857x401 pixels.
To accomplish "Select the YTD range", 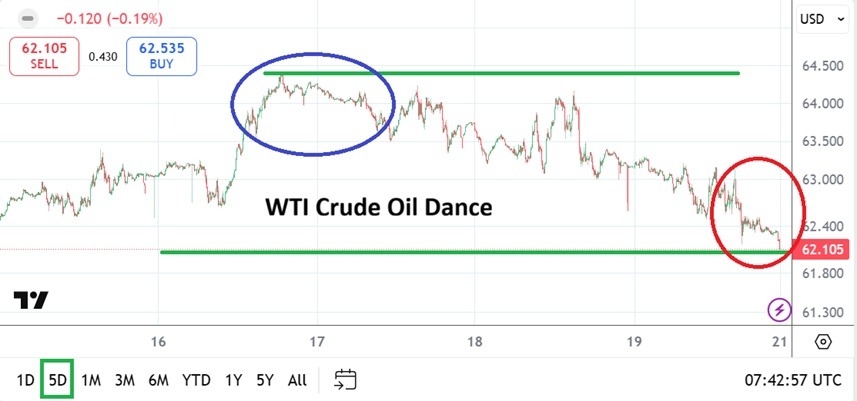I will 196,380.
